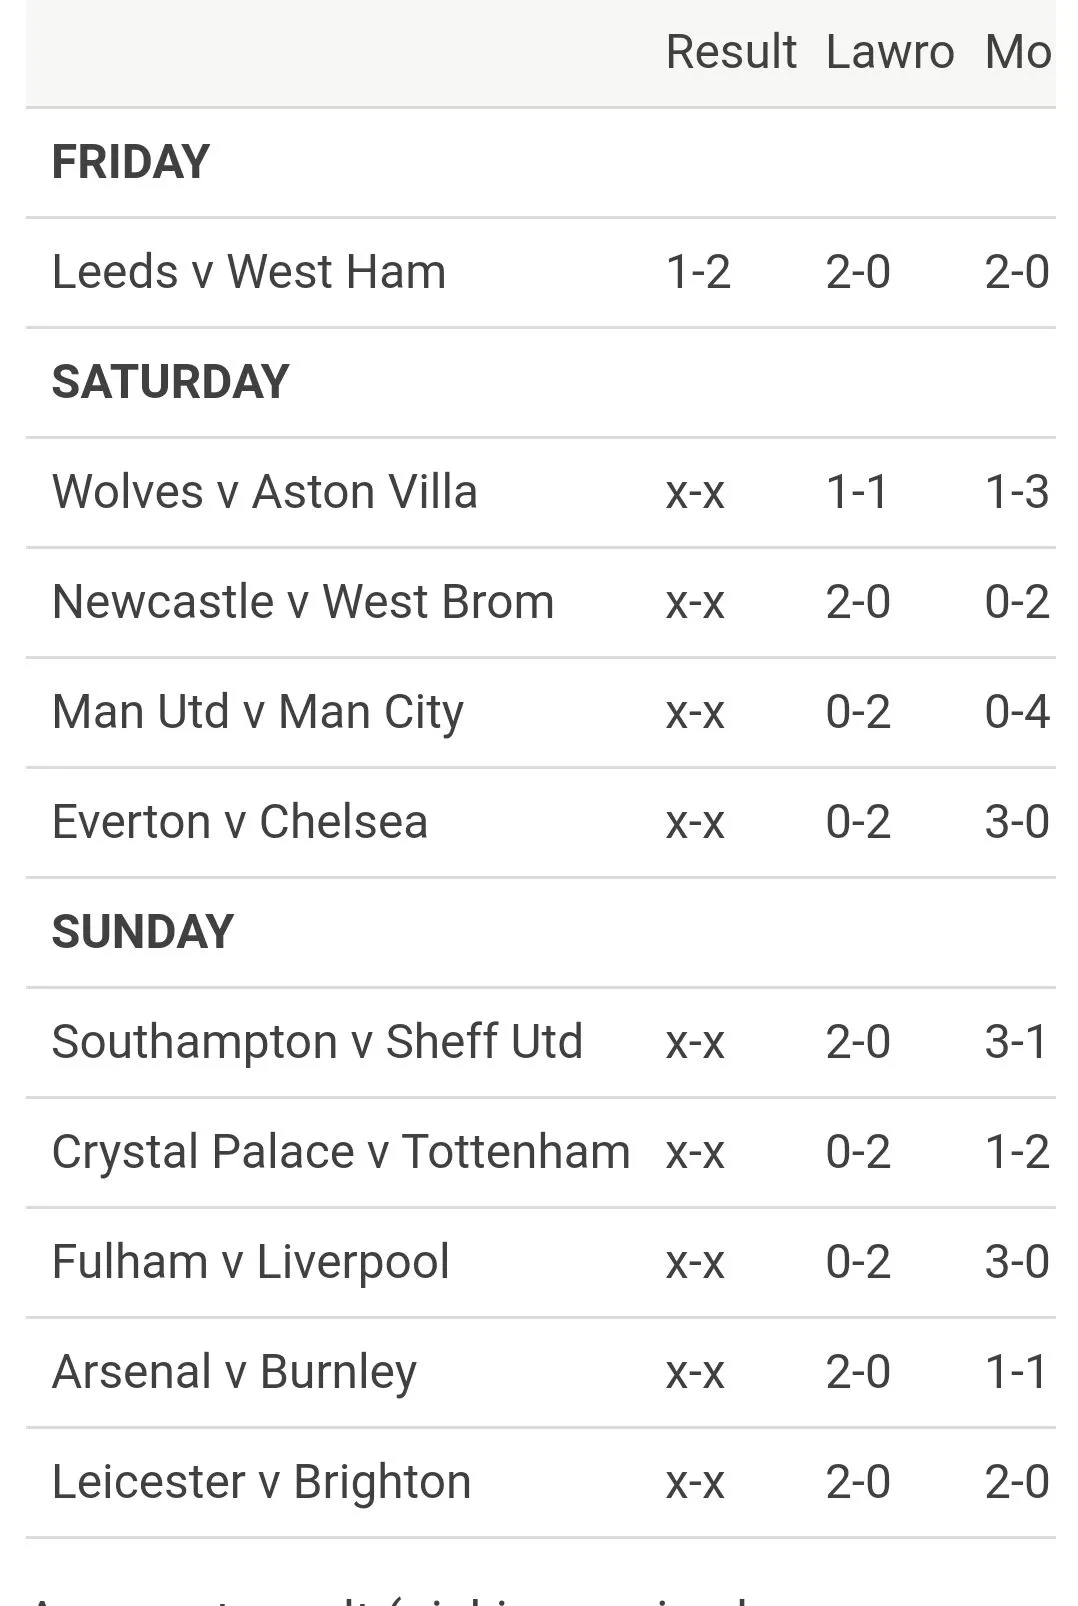
Task: Open the Wolves v Aston Villa fixture
Action: (x=265, y=492)
